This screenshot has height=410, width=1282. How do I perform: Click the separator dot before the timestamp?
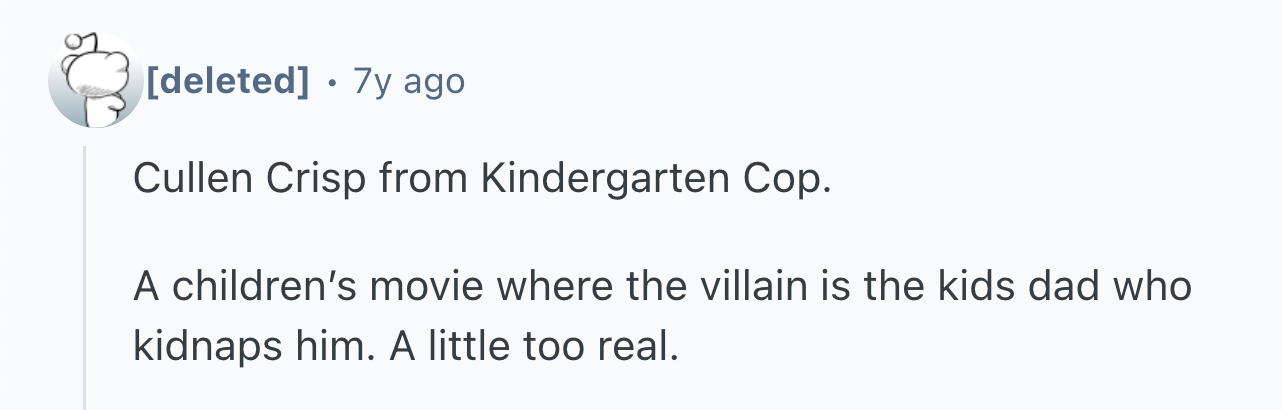click(x=332, y=80)
